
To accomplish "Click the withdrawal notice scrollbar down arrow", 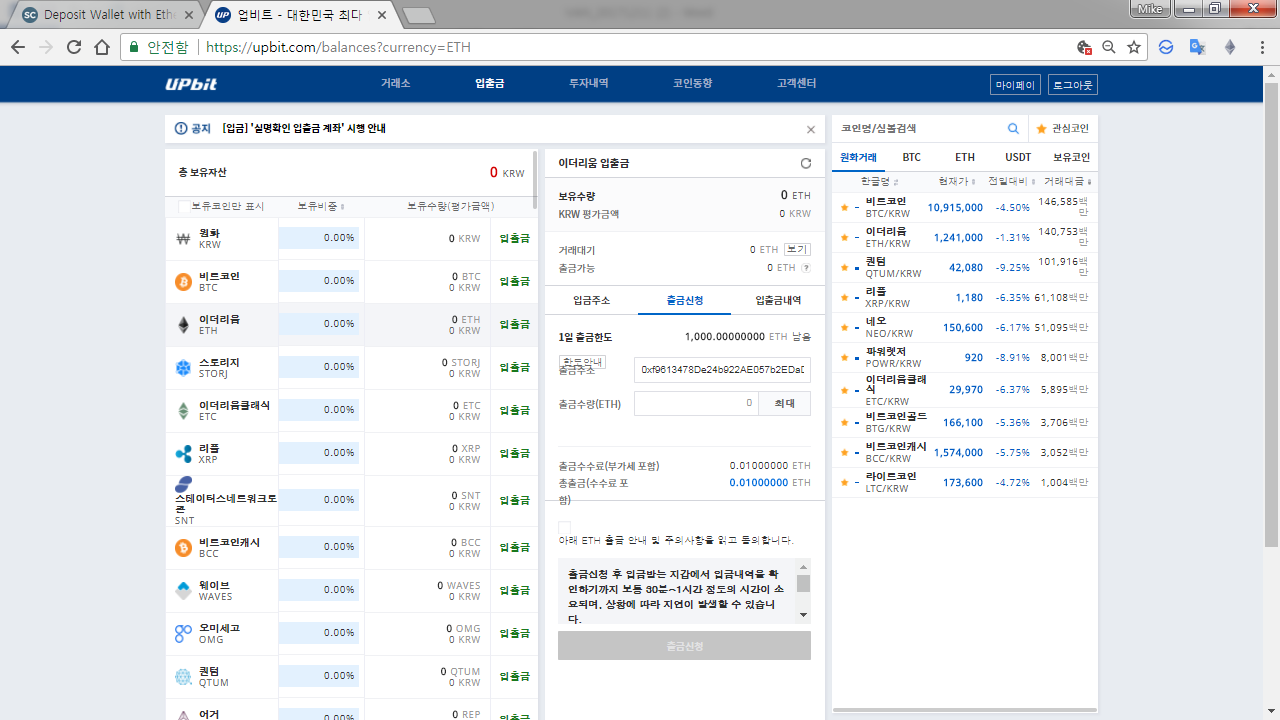I will 803,615.
